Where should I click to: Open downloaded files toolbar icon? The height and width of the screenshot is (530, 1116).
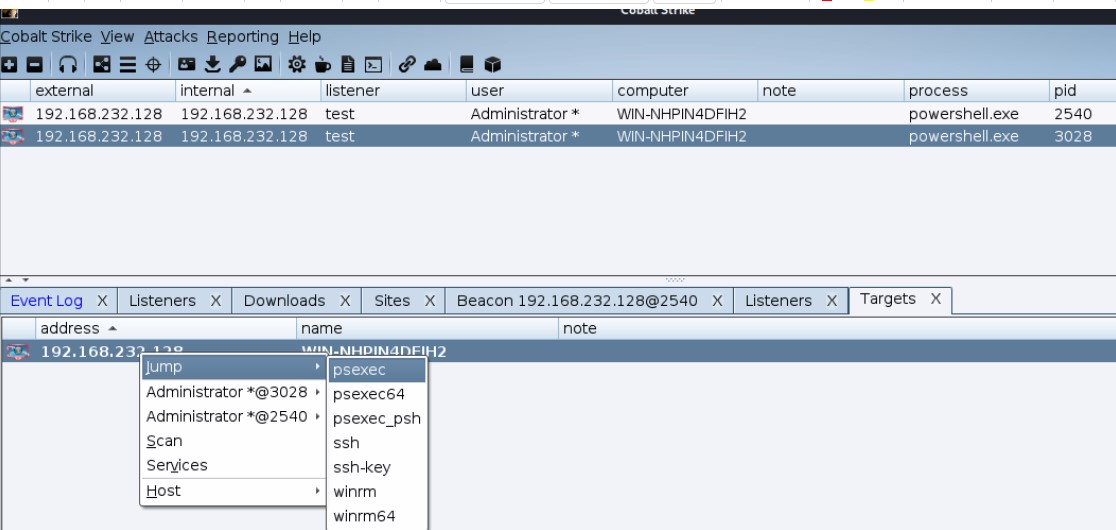click(x=212, y=65)
